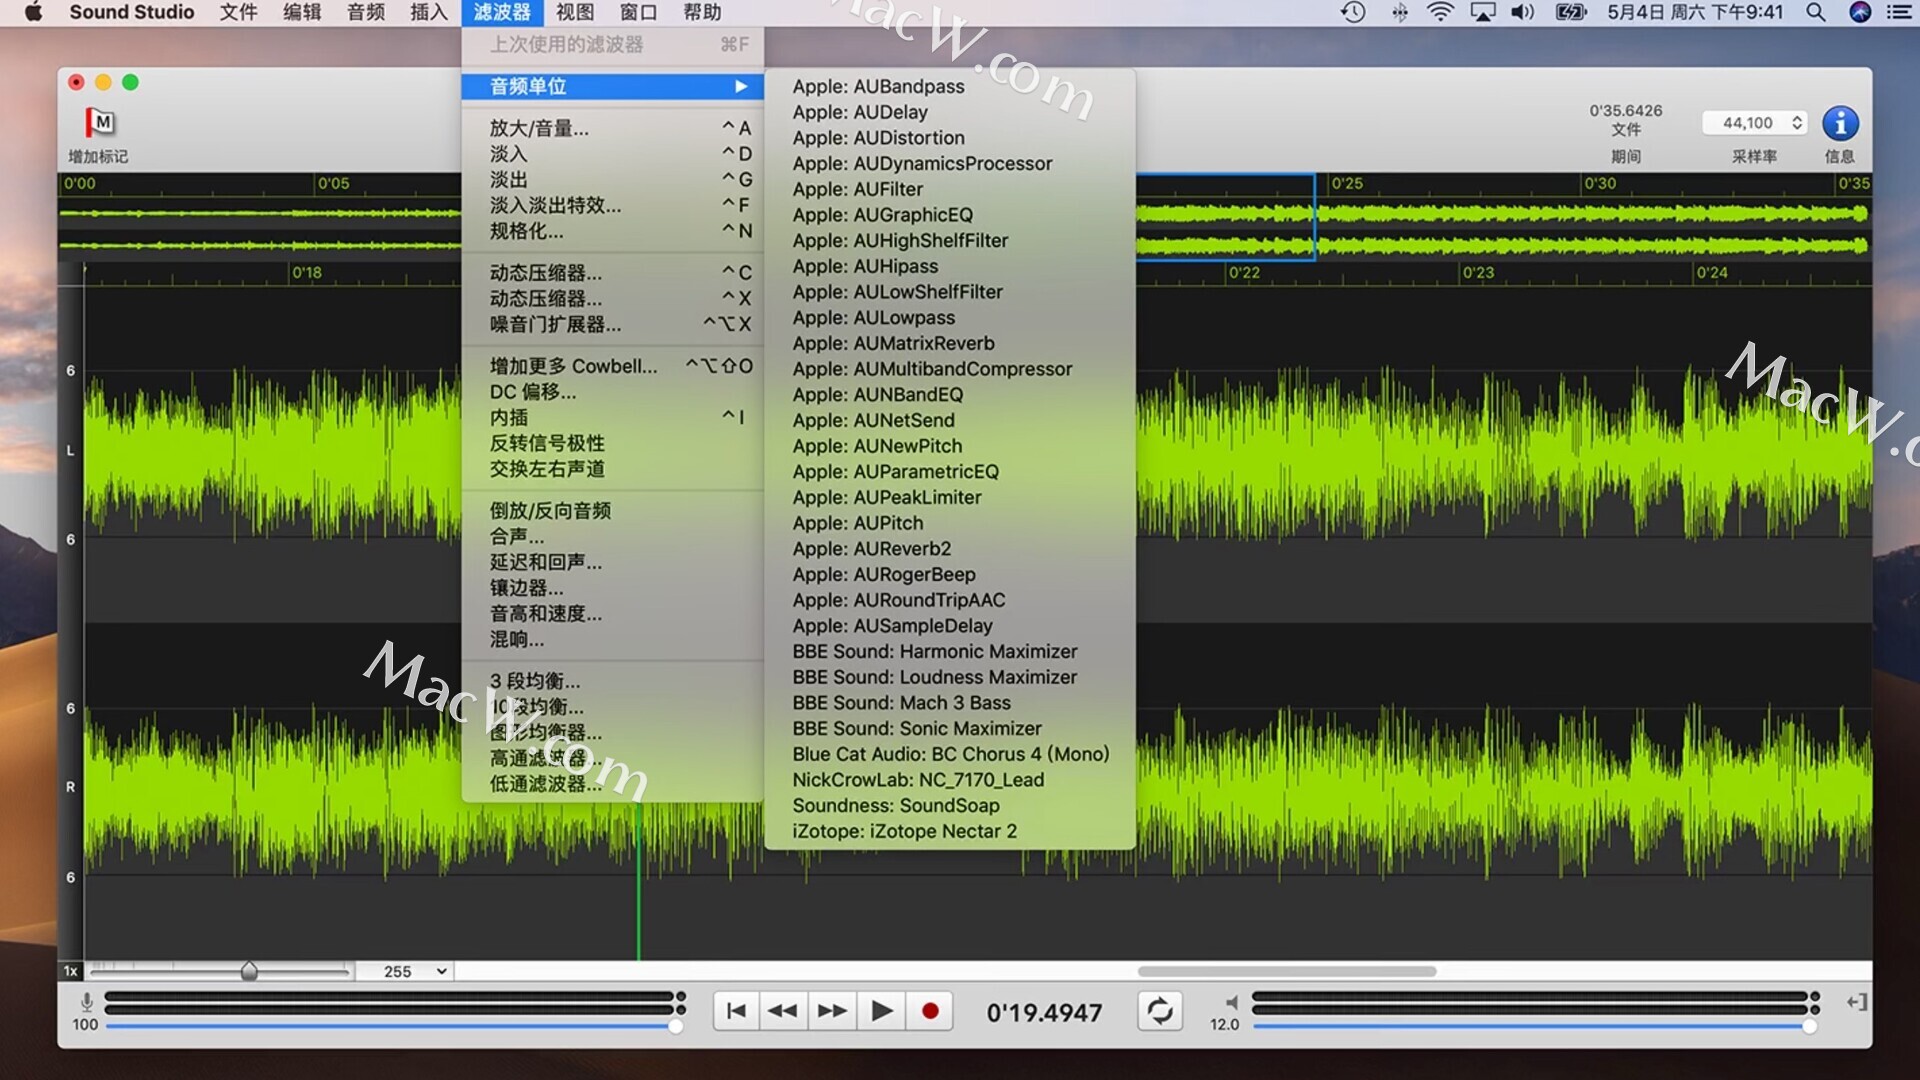Viewport: 1920px width, 1080px height.
Task: Open Siri from the menu bar
Action: click(1860, 12)
